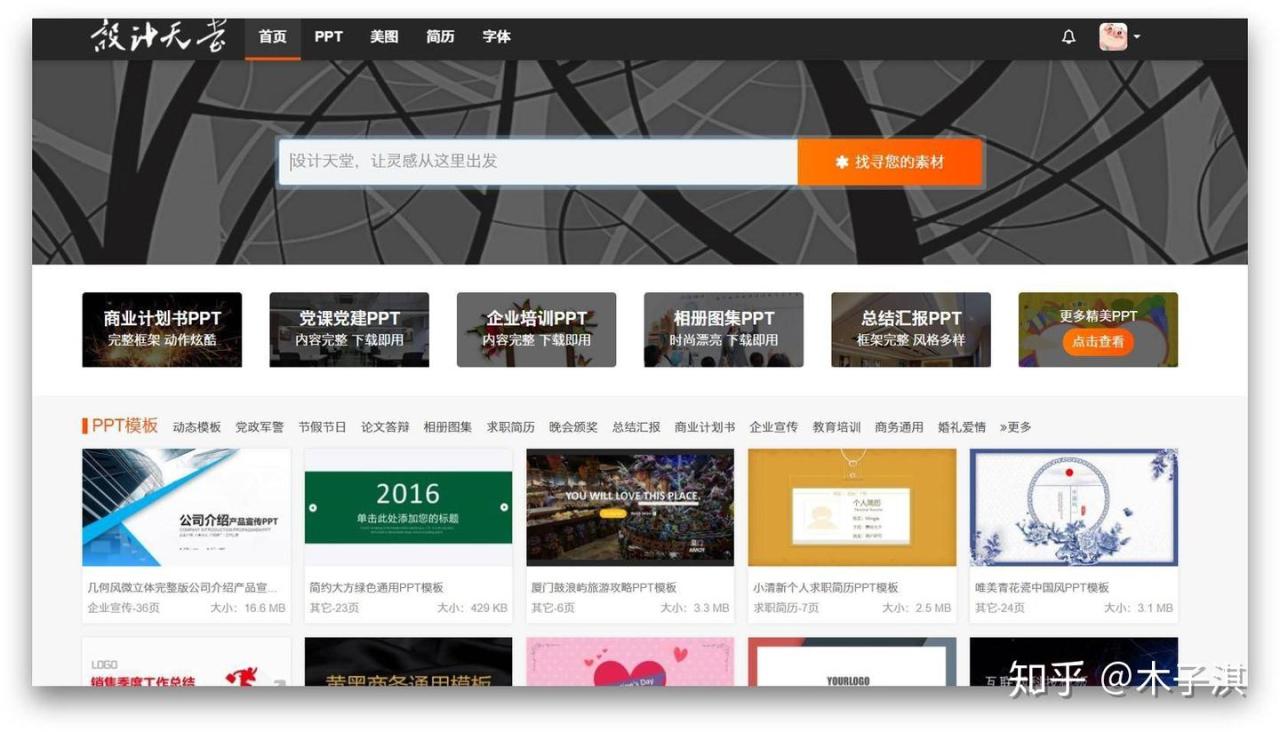Image resolution: width=1280 pixels, height=732 pixels.
Task: Switch to the 首页 nav tab
Action: tap(273, 37)
